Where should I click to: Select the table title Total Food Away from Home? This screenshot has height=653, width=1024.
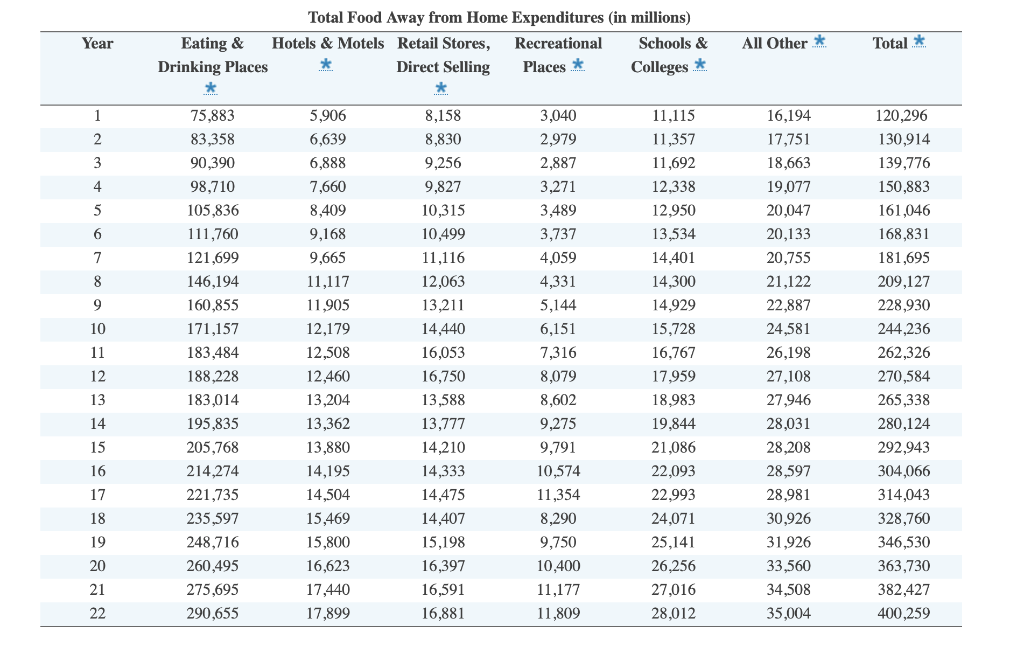point(499,17)
